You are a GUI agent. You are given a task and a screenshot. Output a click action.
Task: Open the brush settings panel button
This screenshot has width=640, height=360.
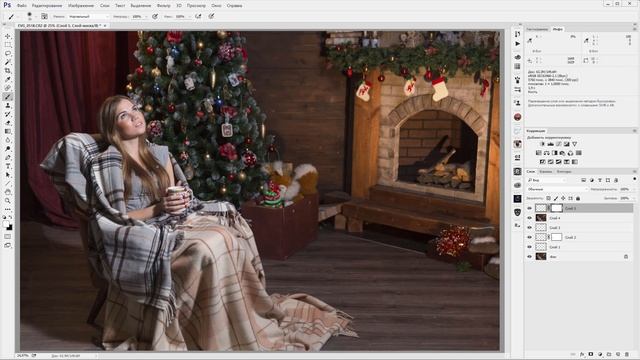[x=44, y=16]
